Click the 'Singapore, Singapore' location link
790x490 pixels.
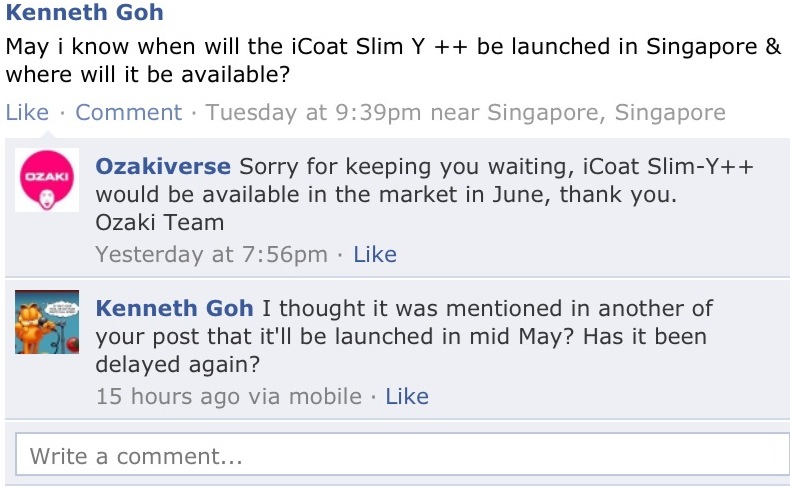coord(606,112)
